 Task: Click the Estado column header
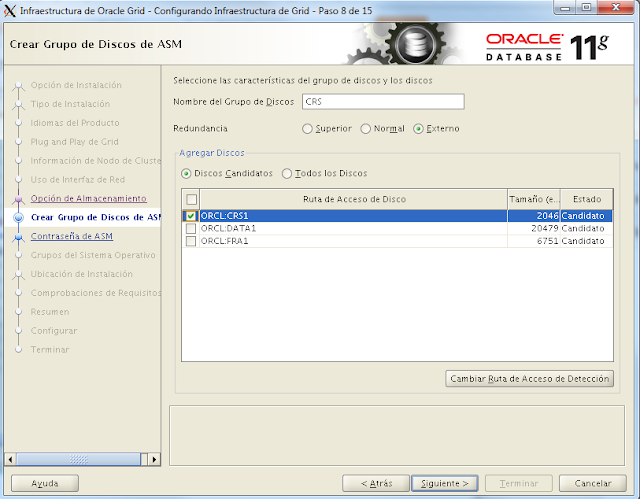pos(587,199)
